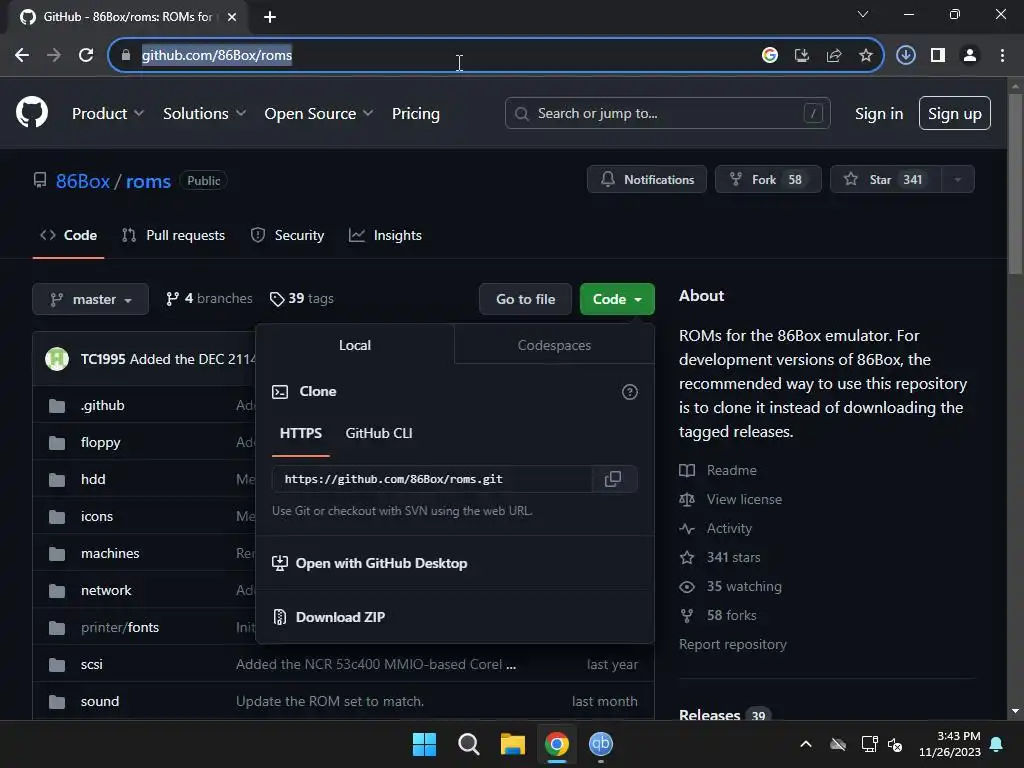The image size is (1024, 768).
Task: Click the Notifications button
Action: click(x=647, y=179)
